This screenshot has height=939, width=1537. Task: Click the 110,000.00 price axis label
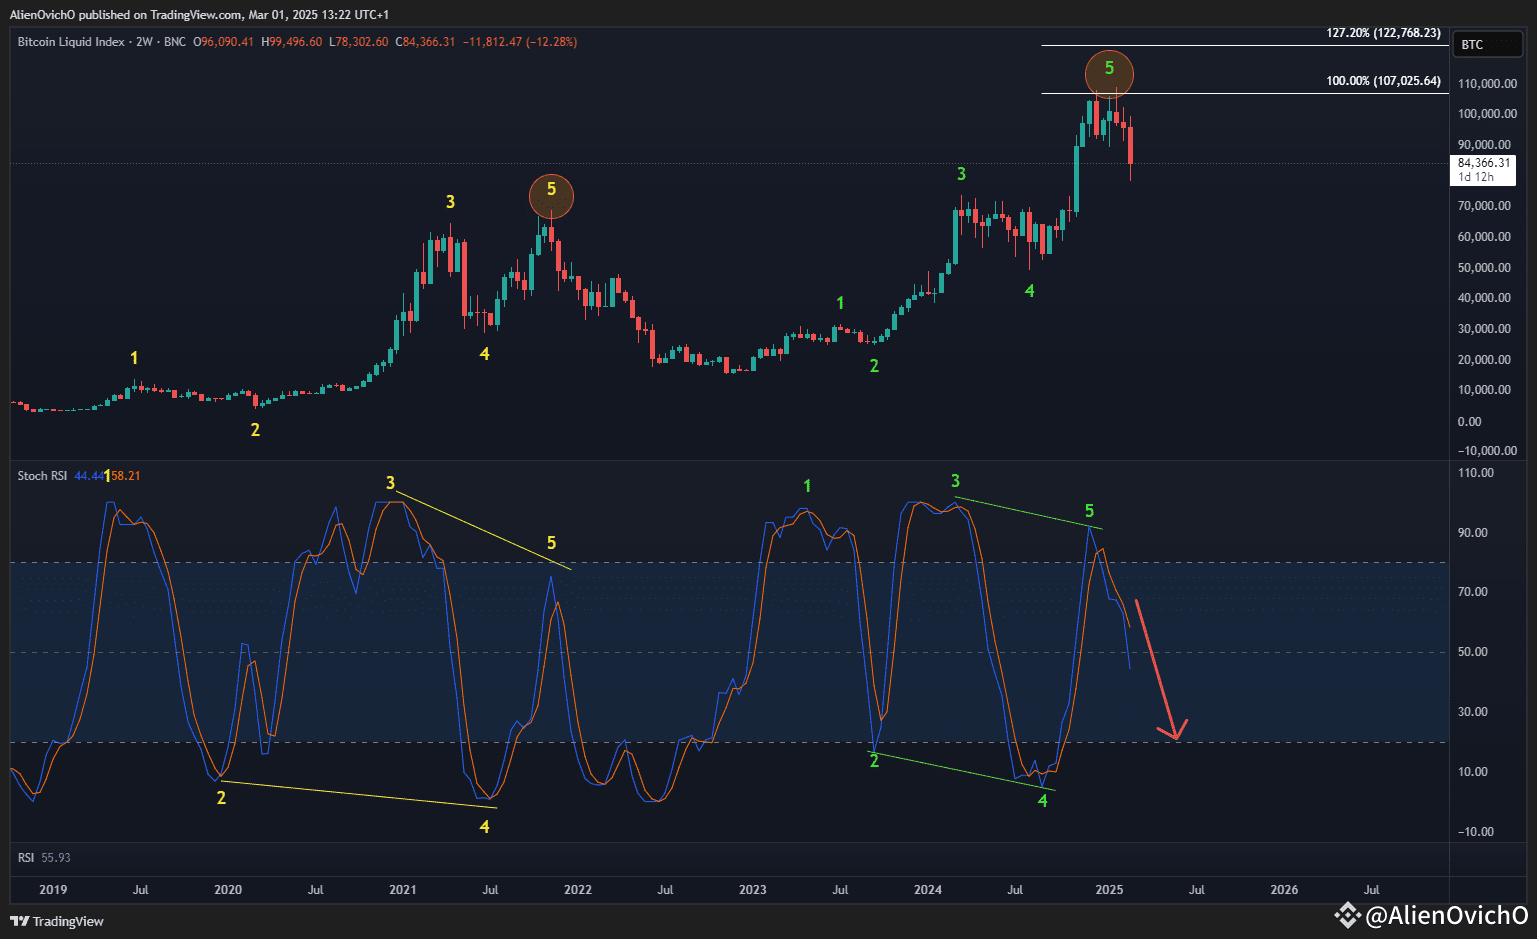click(1487, 83)
